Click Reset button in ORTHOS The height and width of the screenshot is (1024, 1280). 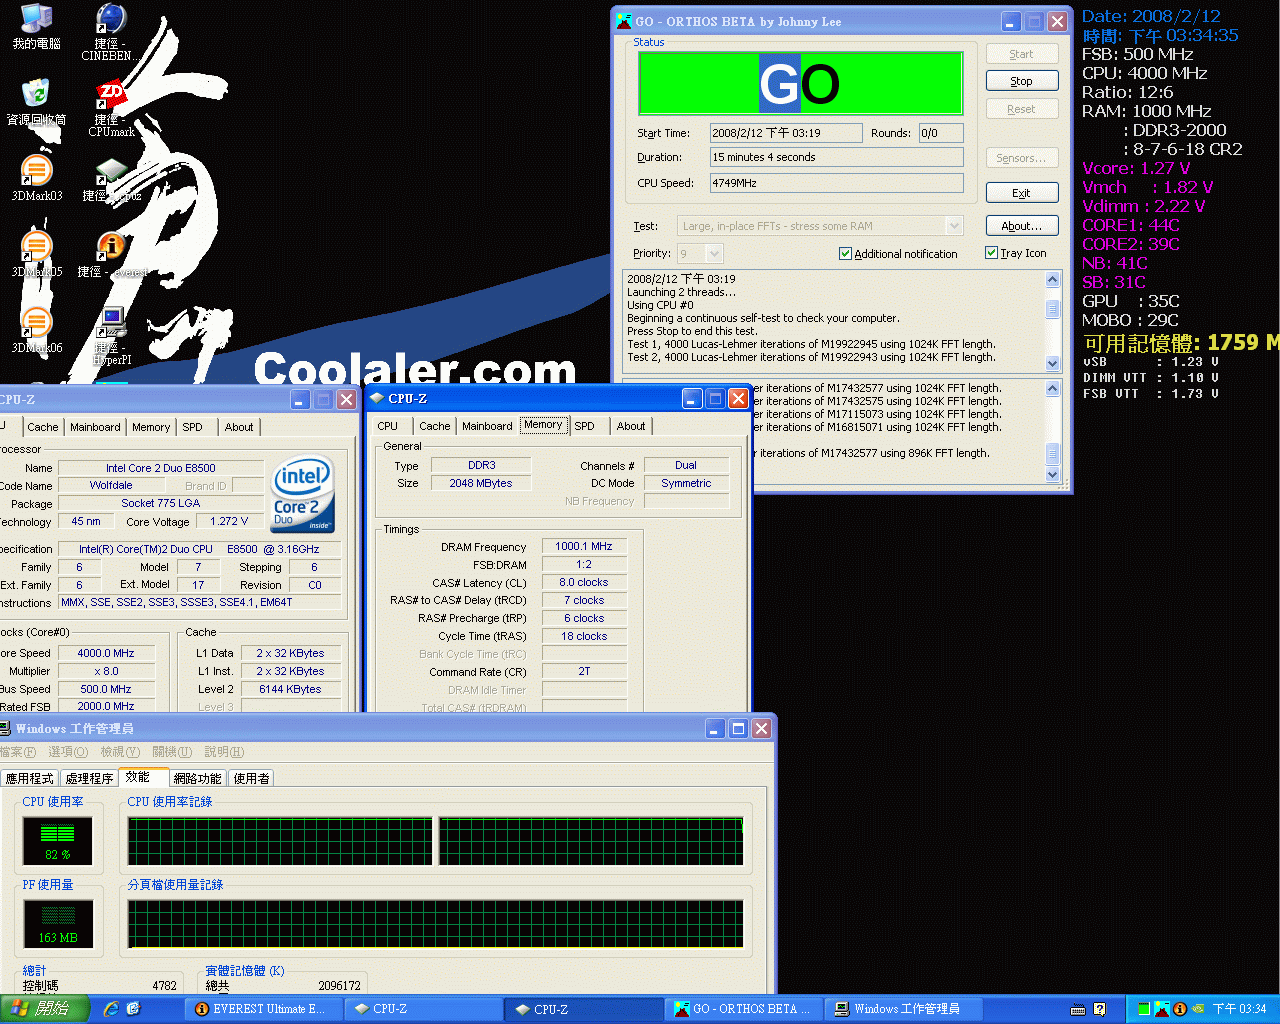(1022, 109)
